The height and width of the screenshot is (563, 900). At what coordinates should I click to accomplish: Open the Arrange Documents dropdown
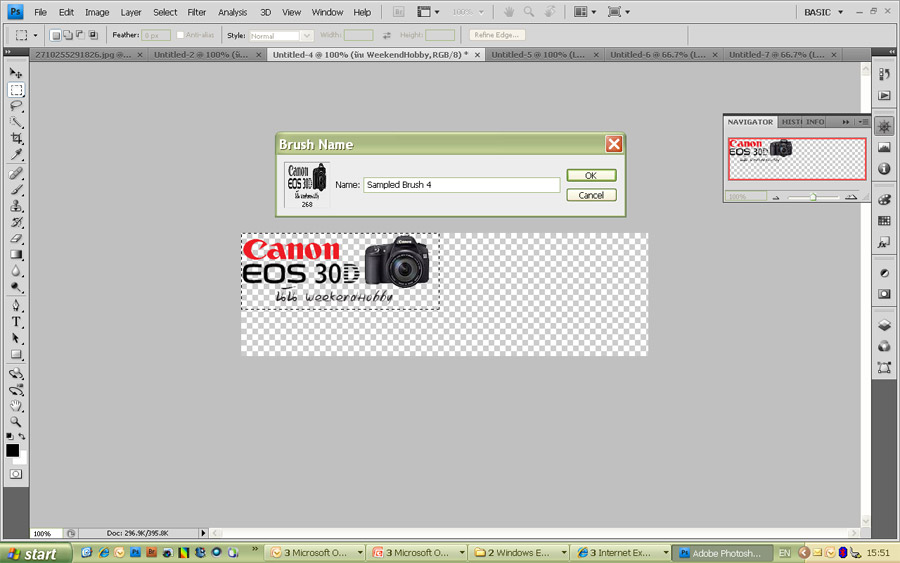click(586, 12)
